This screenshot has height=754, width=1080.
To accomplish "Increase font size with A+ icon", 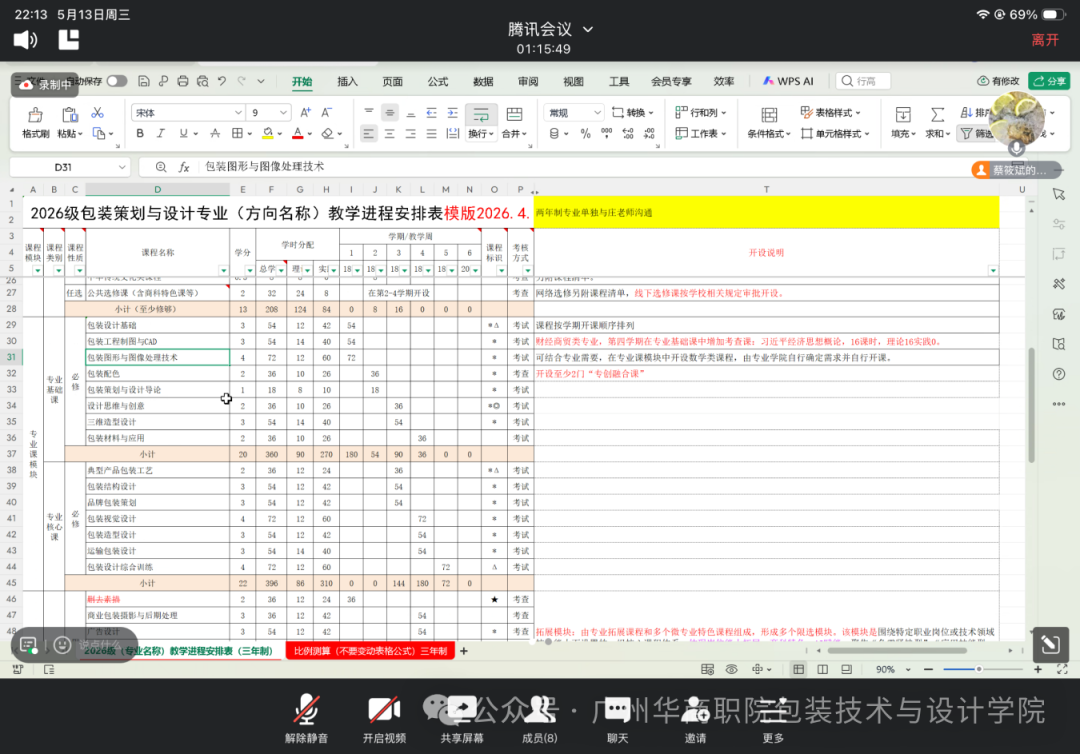I will click(305, 112).
